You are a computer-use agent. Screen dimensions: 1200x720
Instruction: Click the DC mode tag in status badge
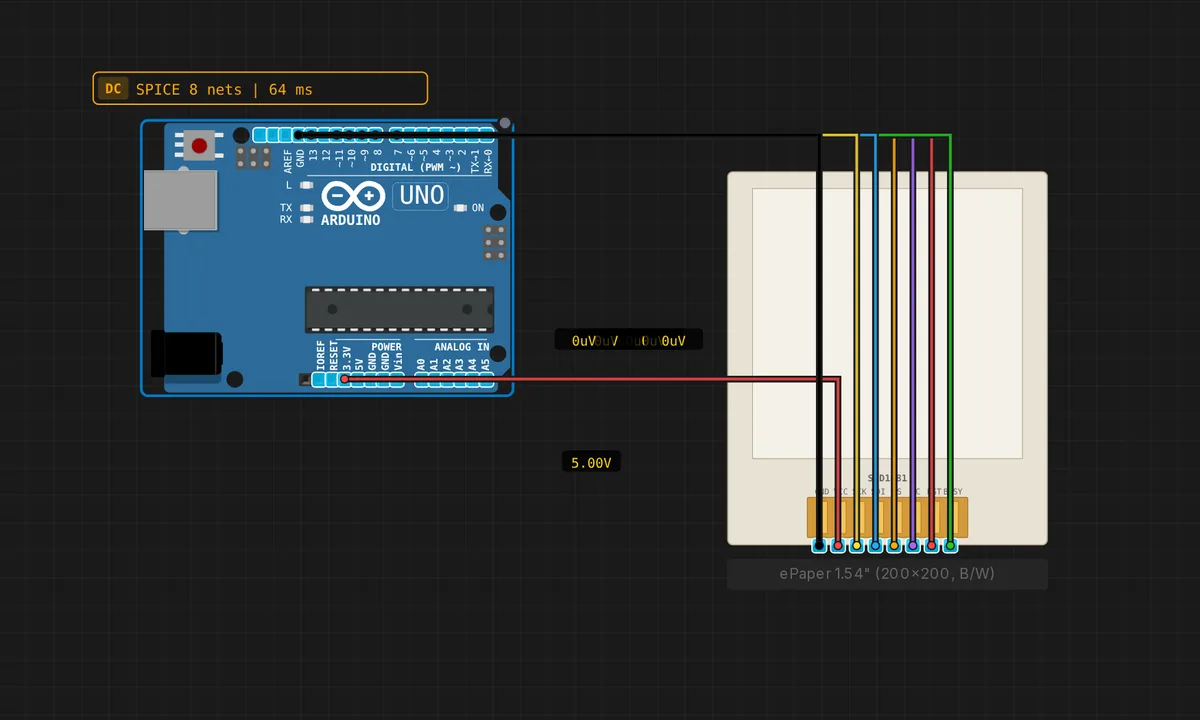(x=113, y=89)
